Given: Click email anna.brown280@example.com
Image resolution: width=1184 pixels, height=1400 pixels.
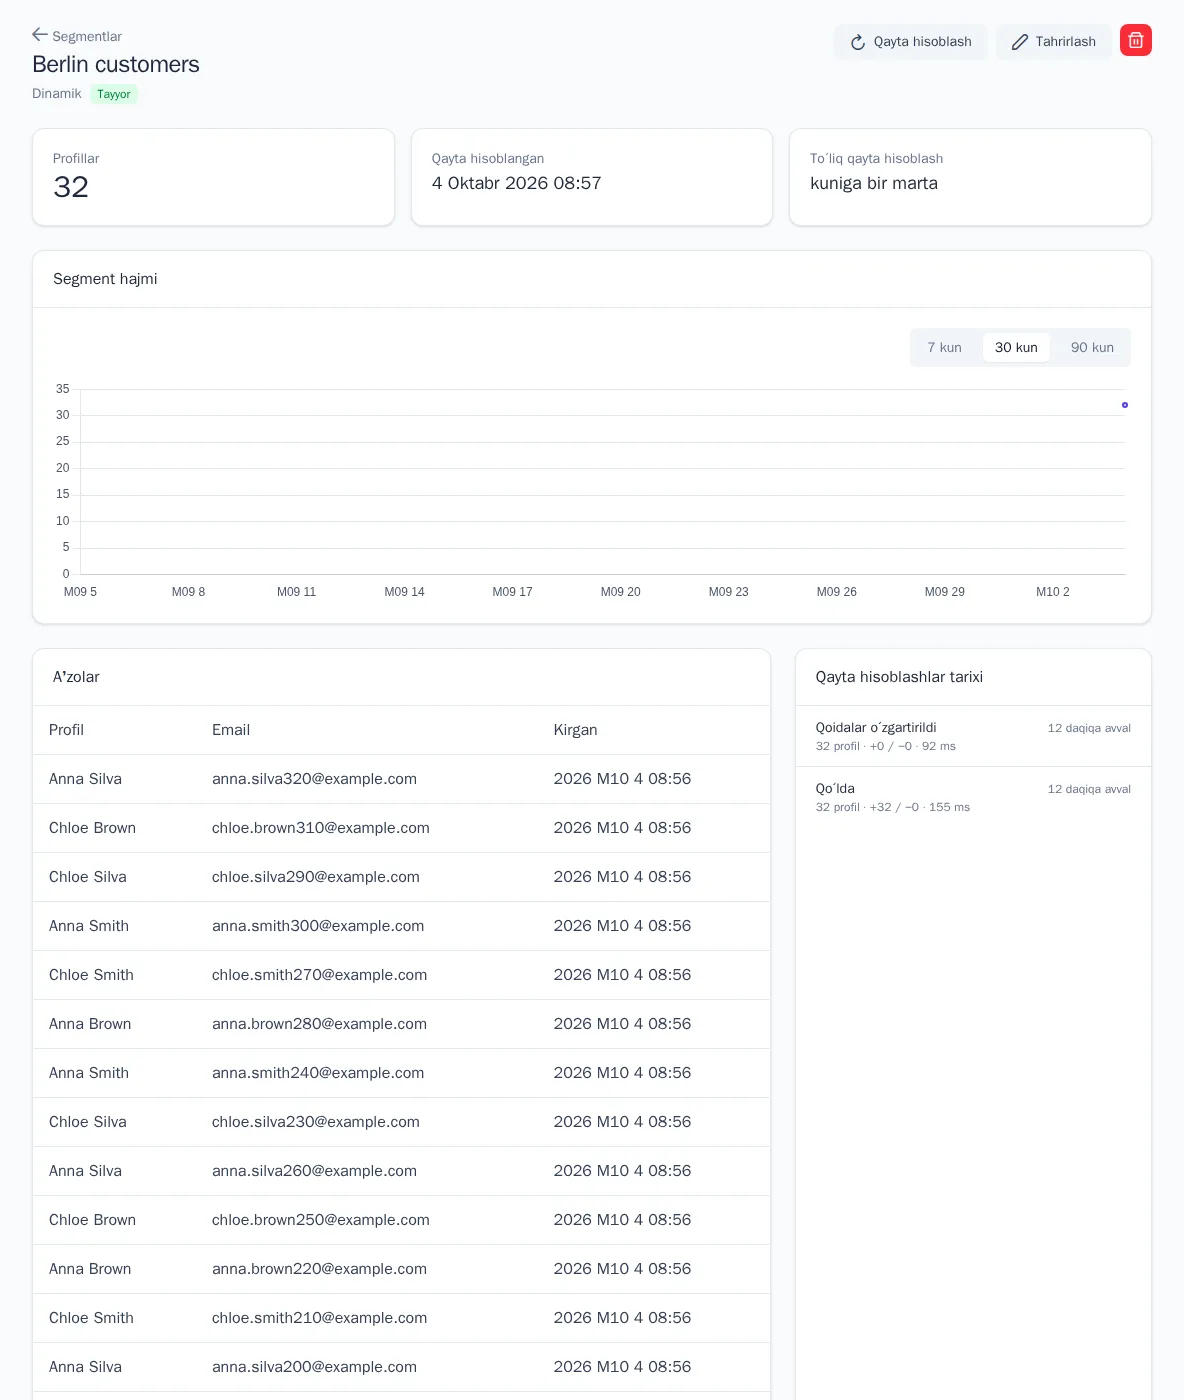Looking at the screenshot, I should pyautogui.click(x=320, y=1024).
